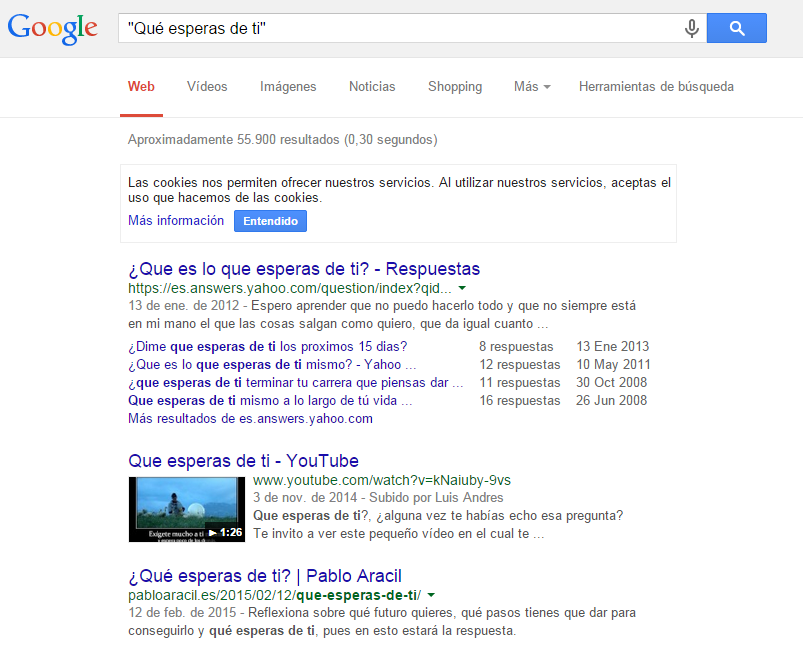Click "Aproximadamente 55.900 resultados" text

(283, 139)
